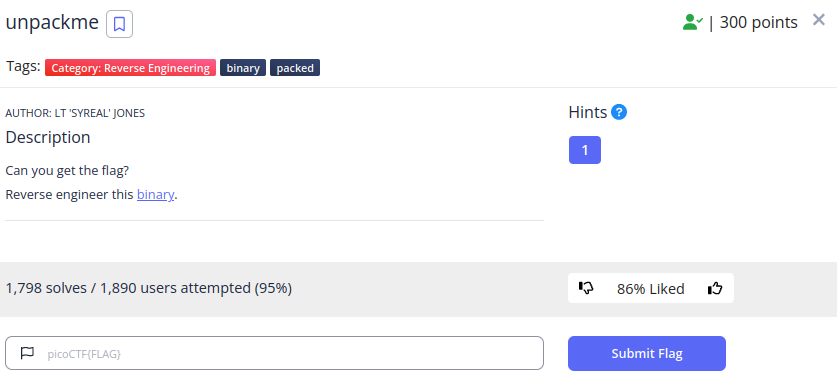Reveal hint number 1

coord(585,150)
